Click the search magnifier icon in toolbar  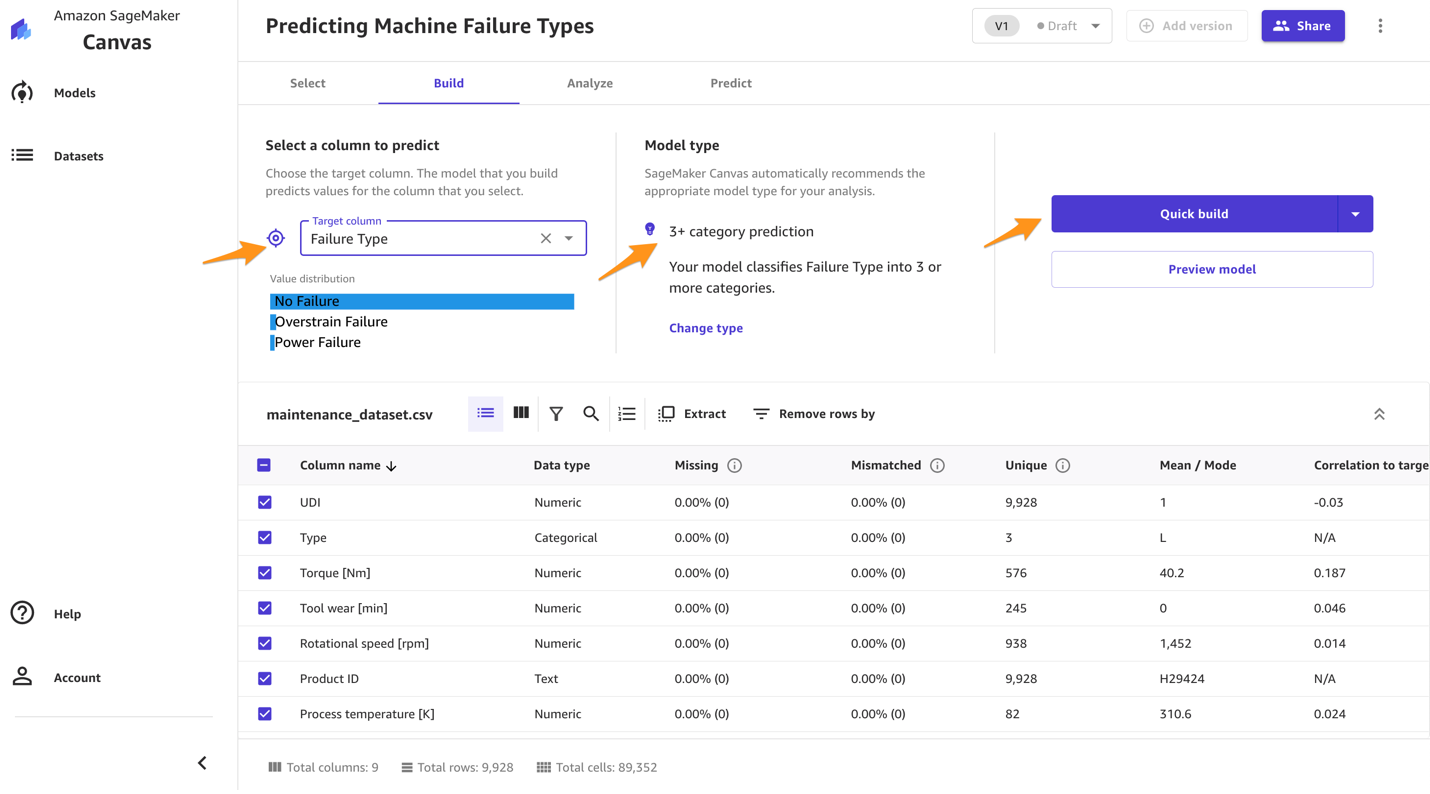point(591,414)
